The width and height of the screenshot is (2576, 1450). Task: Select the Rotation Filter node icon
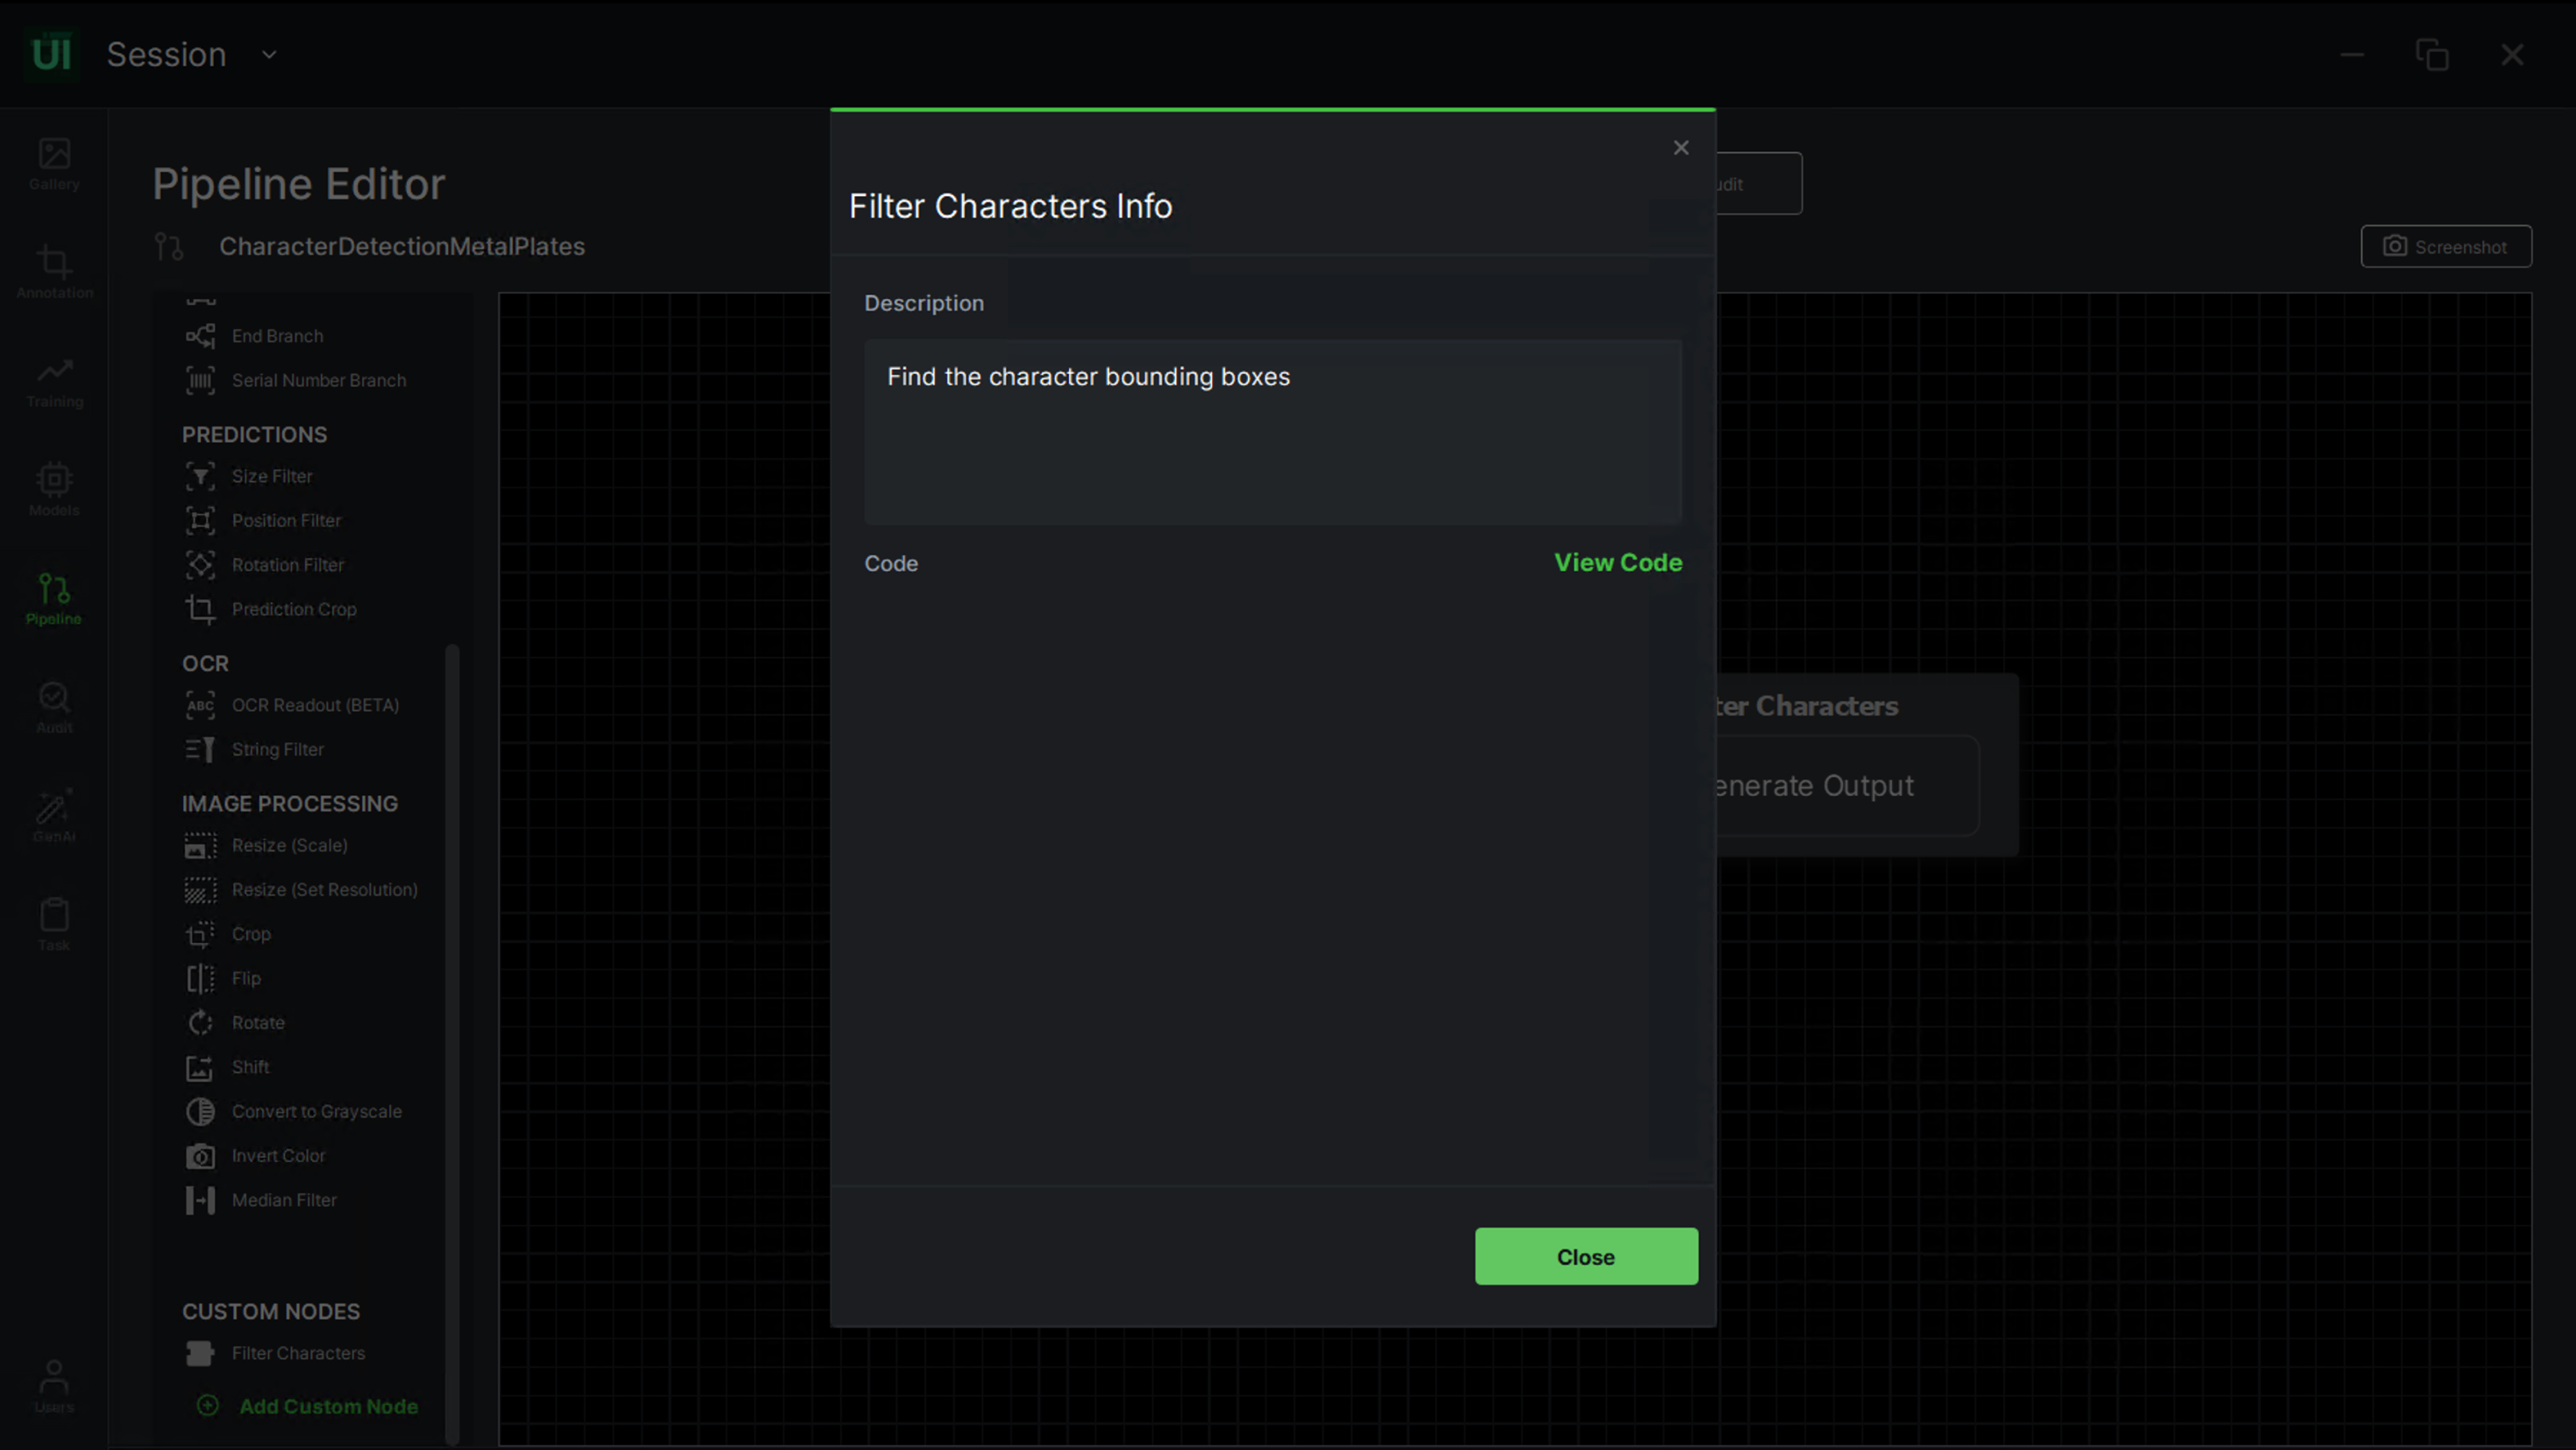pyautogui.click(x=200, y=565)
